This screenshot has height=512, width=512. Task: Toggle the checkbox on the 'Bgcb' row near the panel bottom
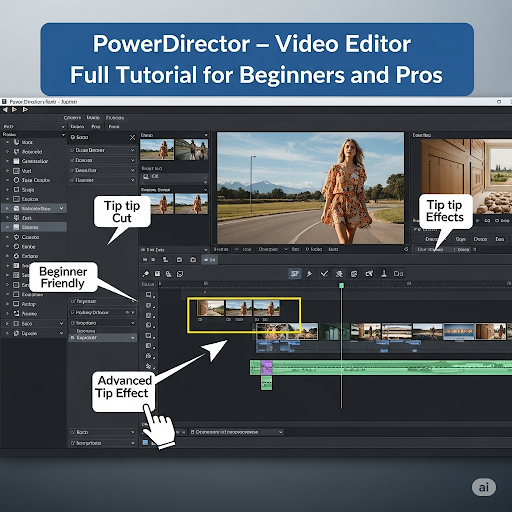tap(73, 432)
